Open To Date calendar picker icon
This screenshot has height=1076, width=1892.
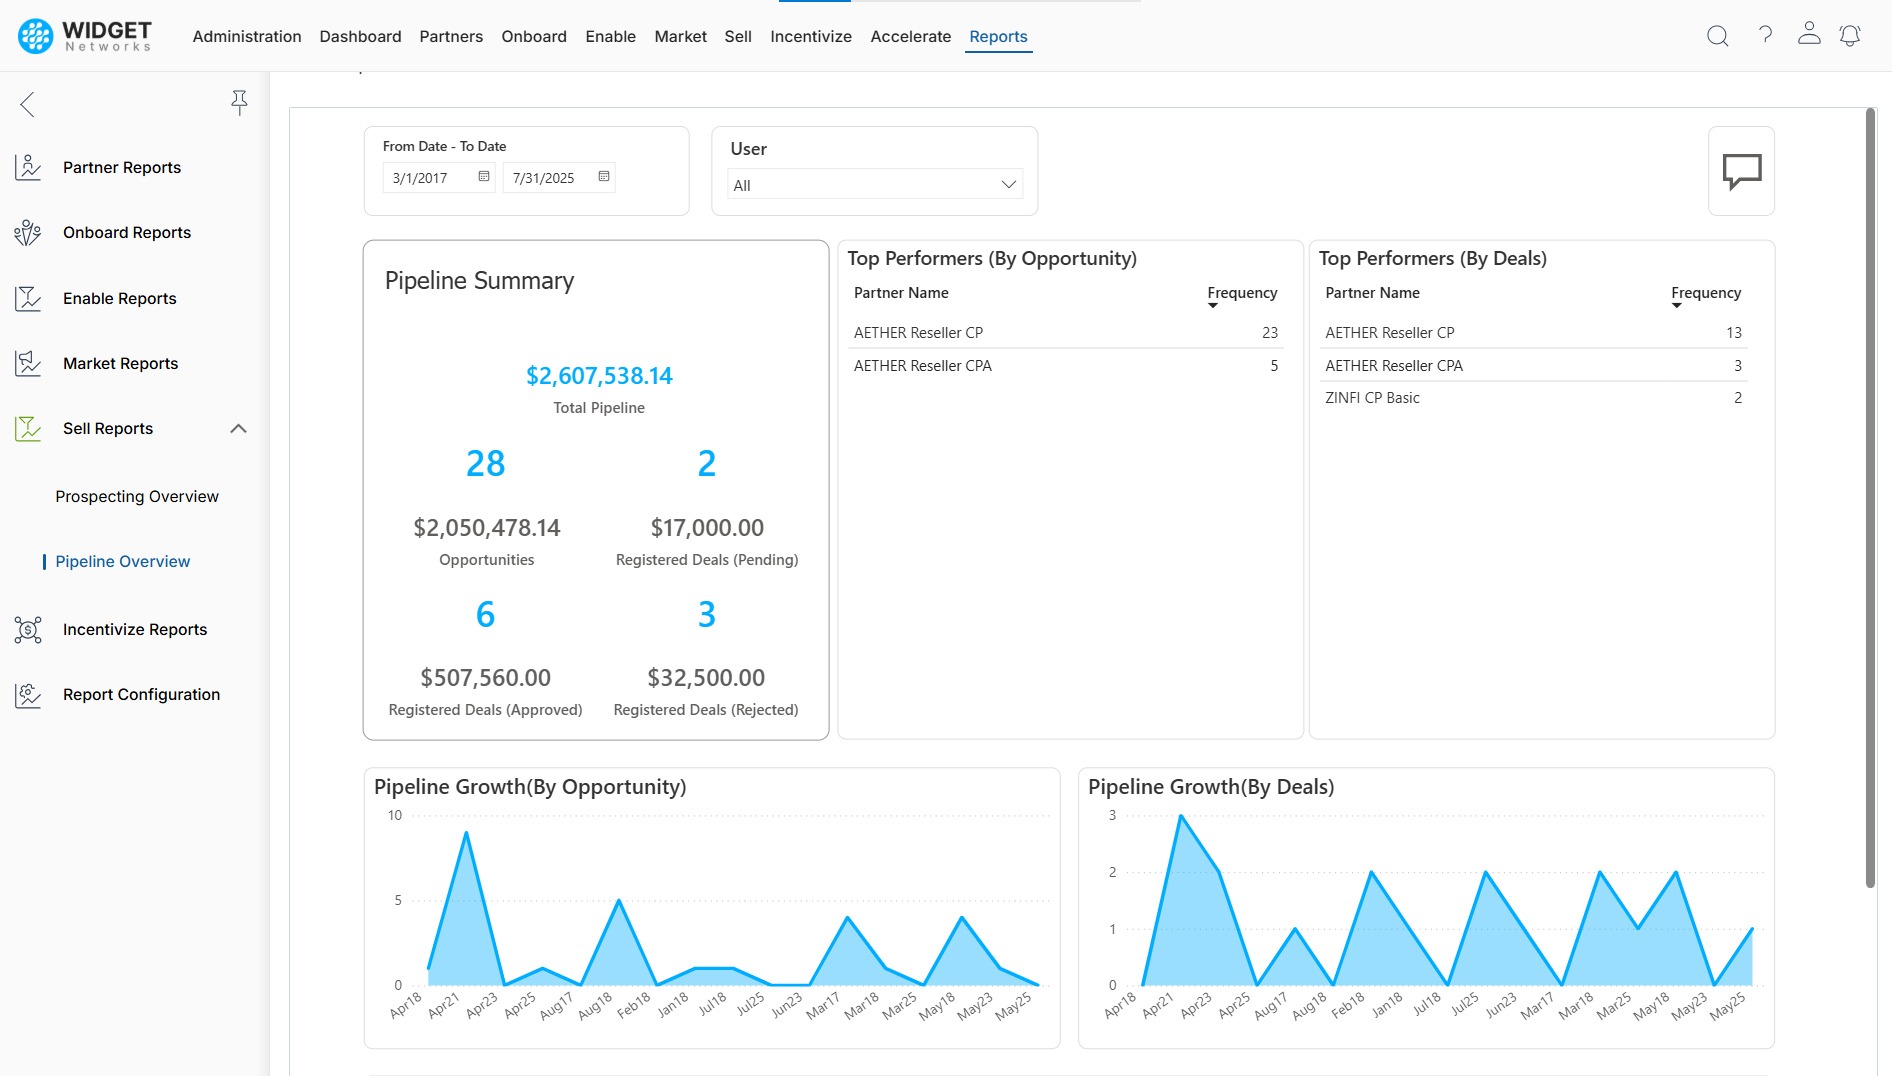604,177
